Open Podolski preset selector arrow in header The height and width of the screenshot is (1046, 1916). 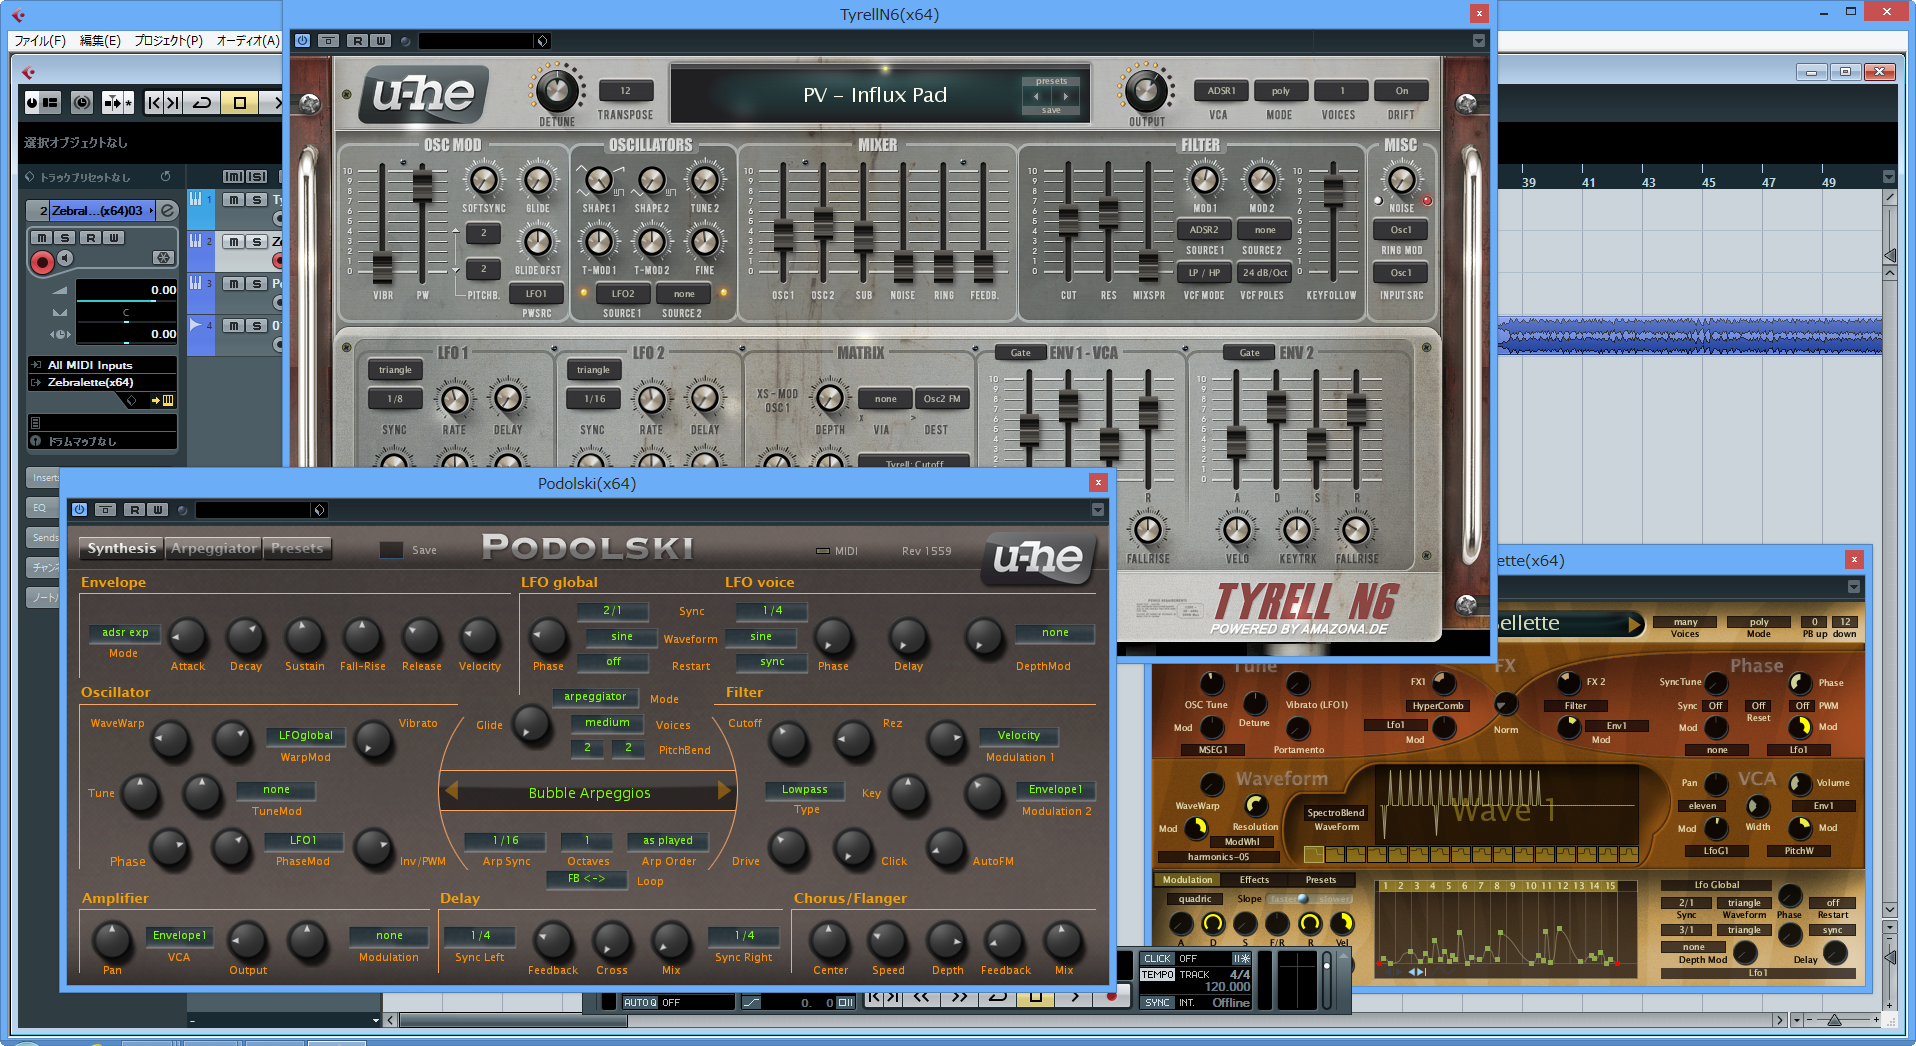[x=319, y=510]
